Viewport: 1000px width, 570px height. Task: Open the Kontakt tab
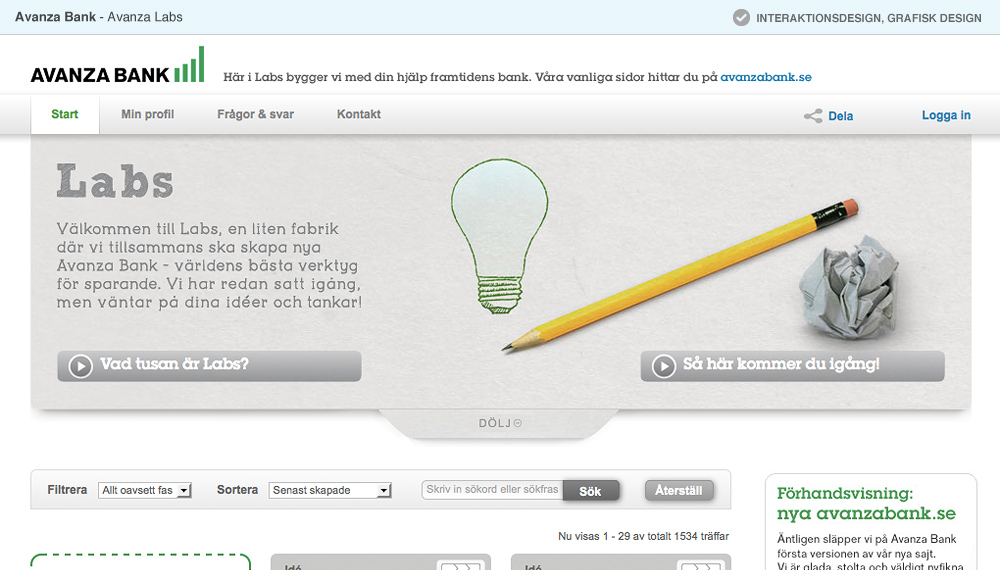358,114
